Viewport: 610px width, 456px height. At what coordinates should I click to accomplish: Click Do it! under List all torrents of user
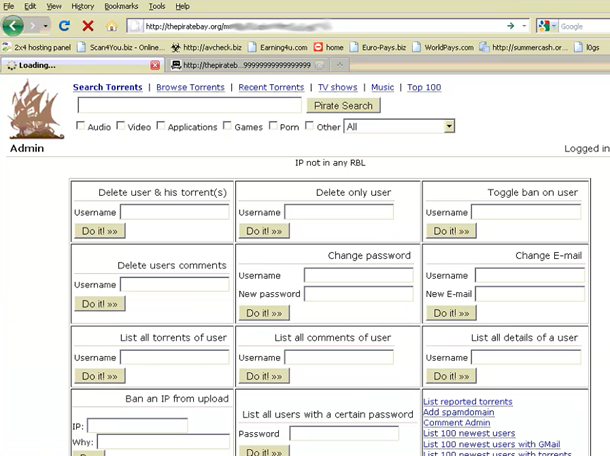point(100,376)
